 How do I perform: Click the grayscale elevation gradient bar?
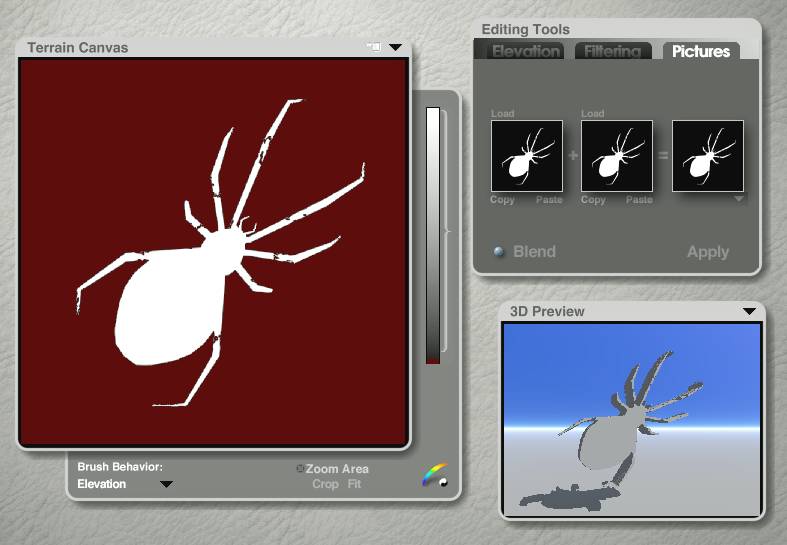433,235
